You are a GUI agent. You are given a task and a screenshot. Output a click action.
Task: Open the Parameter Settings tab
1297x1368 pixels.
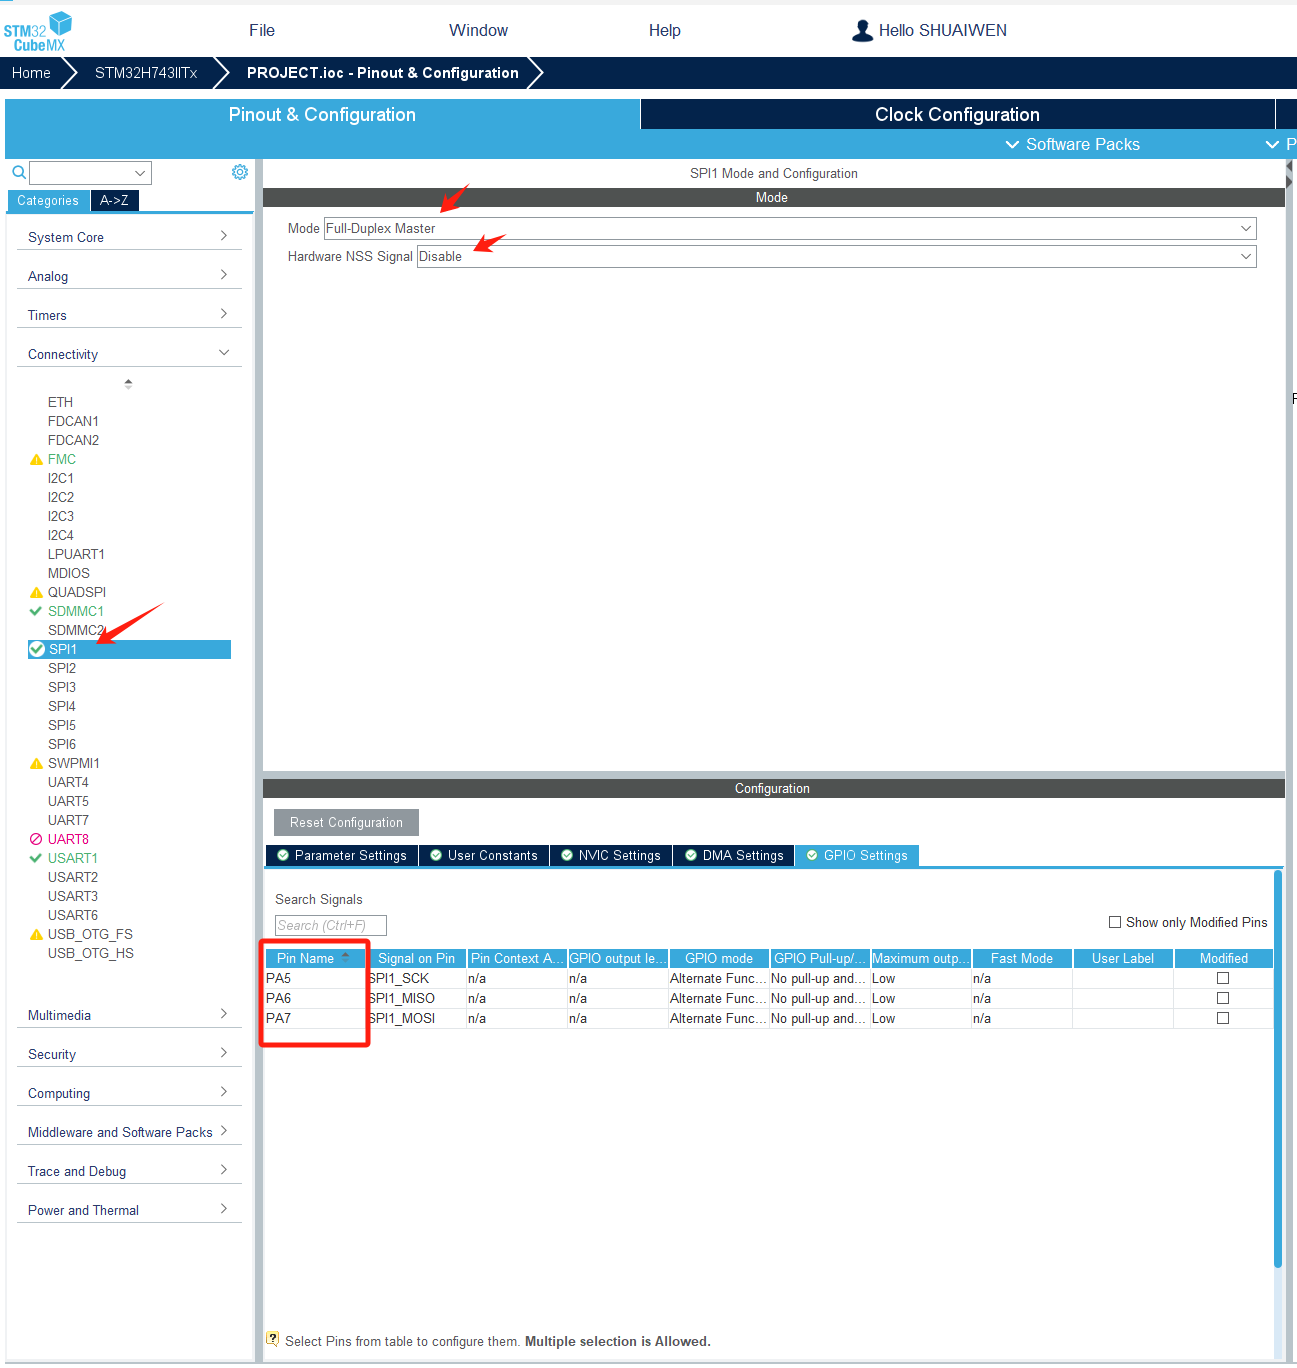click(x=341, y=855)
